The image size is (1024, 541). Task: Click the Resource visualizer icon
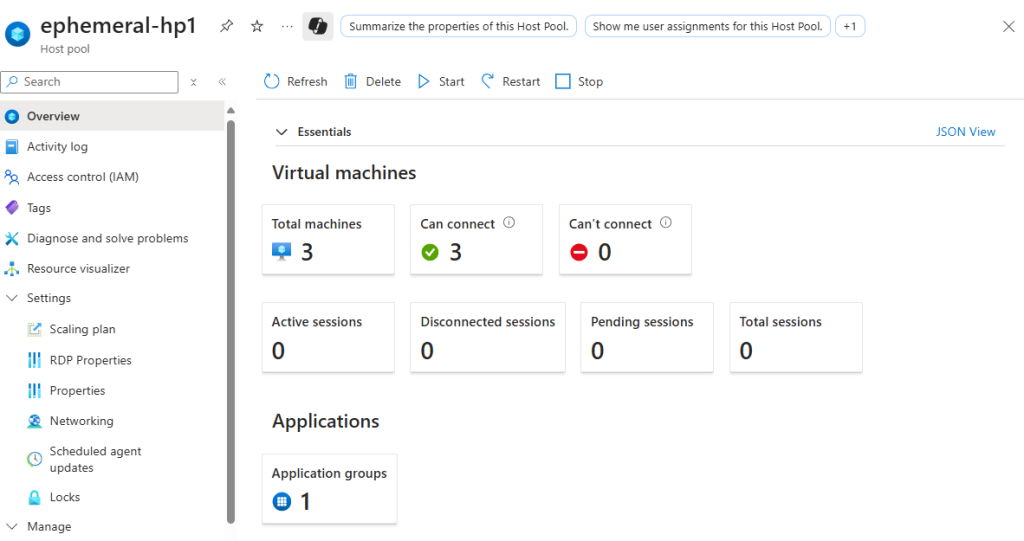coord(12,269)
